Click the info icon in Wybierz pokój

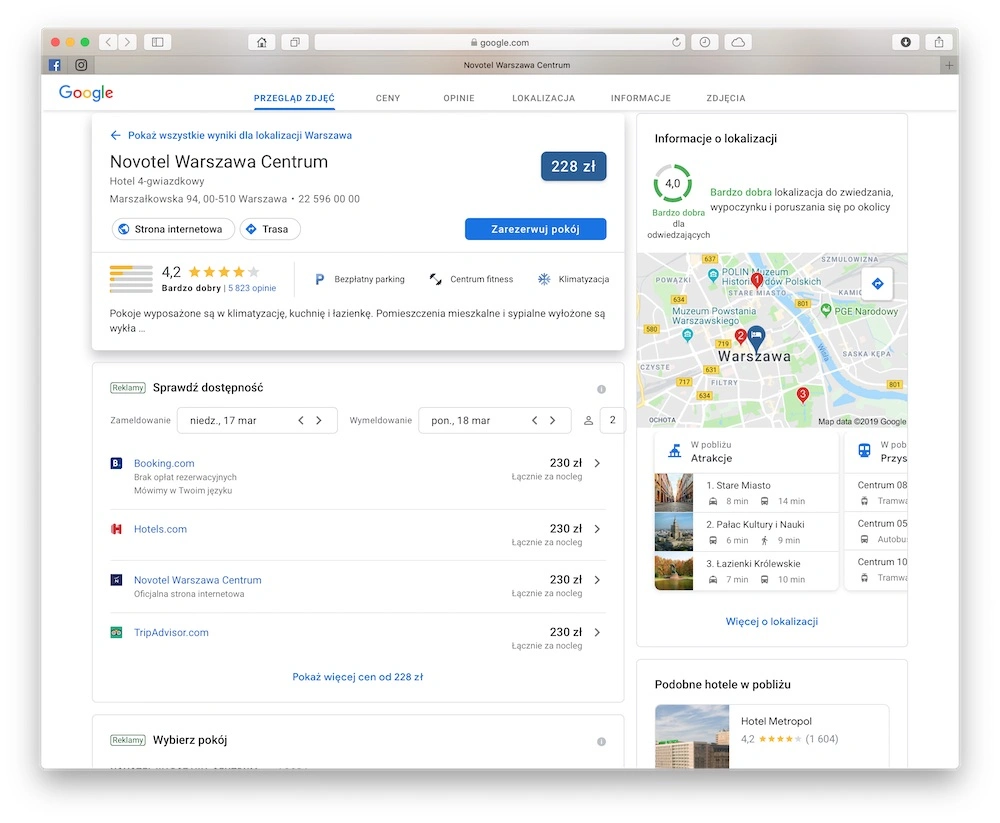pos(601,741)
